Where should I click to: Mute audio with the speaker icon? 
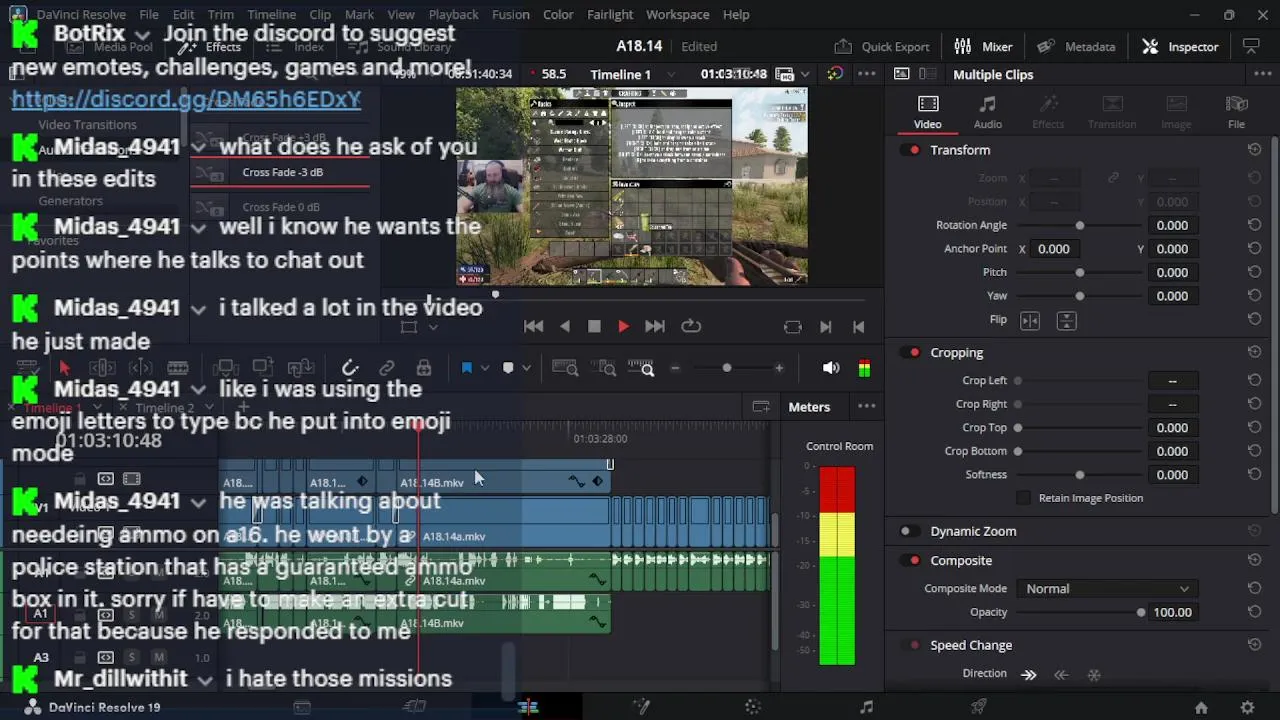[831, 368]
